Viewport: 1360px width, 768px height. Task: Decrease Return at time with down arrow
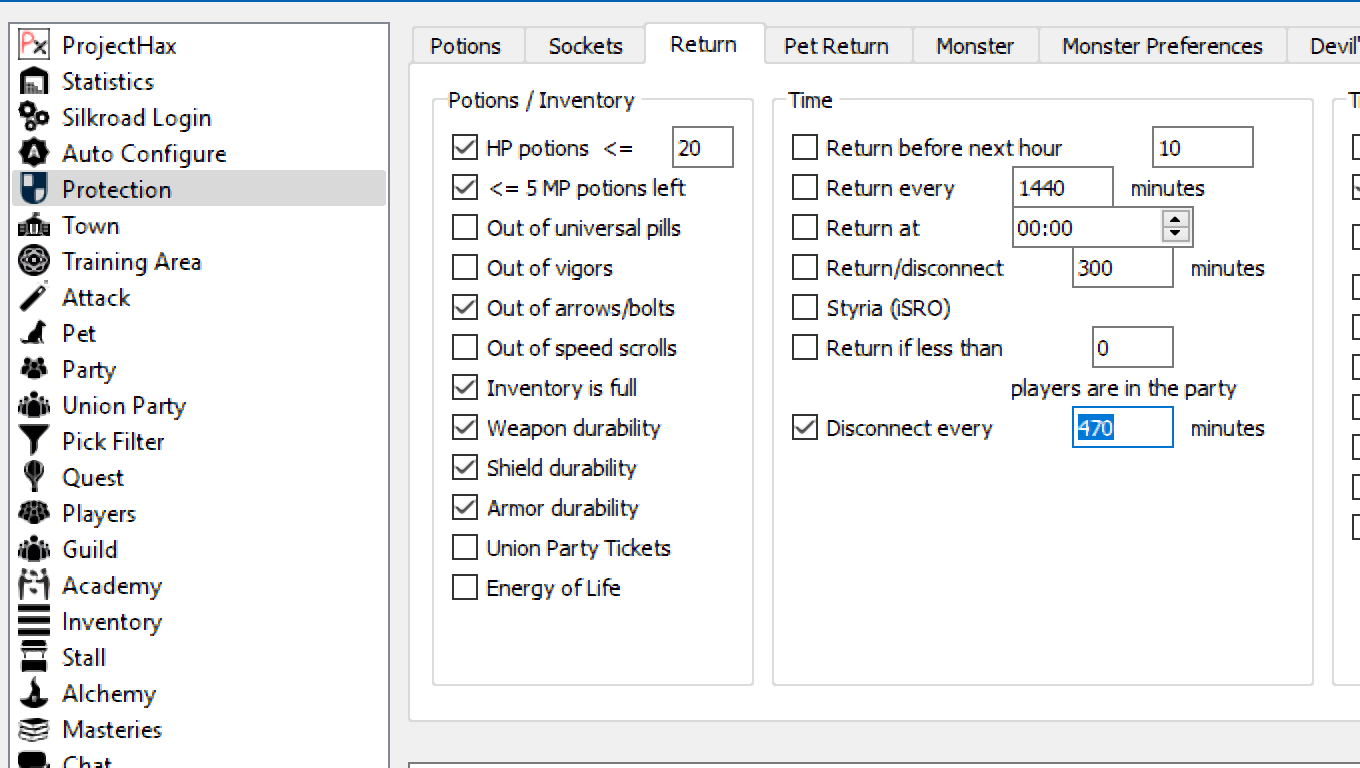pyautogui.click(x=1176, y=235)
